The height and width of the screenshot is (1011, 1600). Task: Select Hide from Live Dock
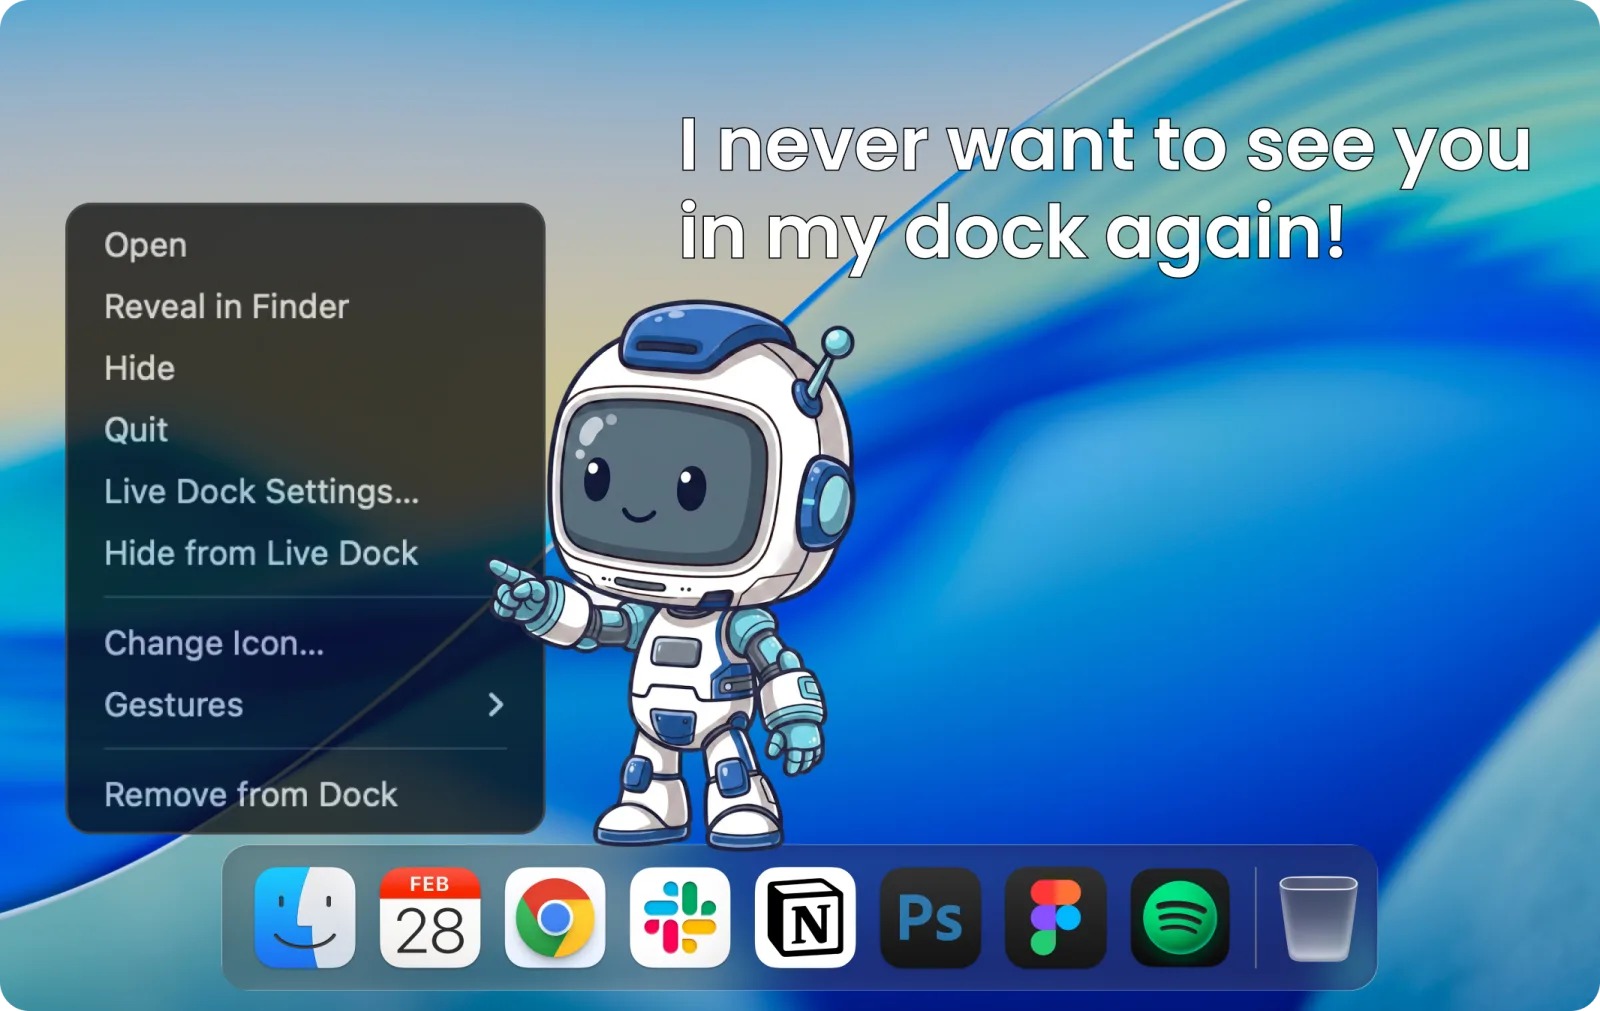[x=305, y=553]
